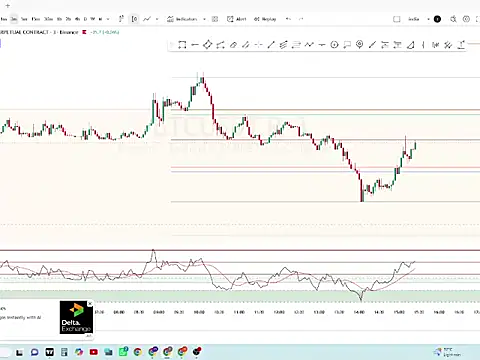Switch chart to the 3m timeframe

point(14,19)
